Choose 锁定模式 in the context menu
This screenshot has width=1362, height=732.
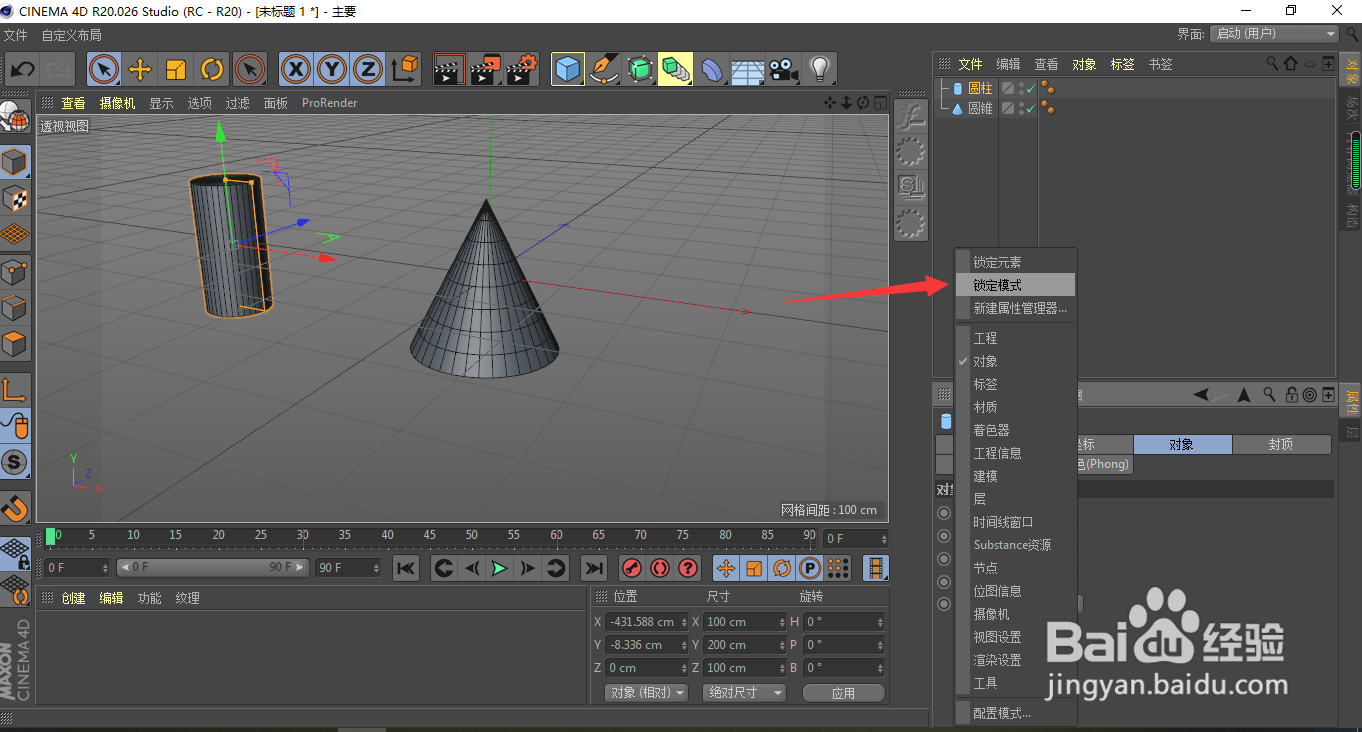[1015, 285]
